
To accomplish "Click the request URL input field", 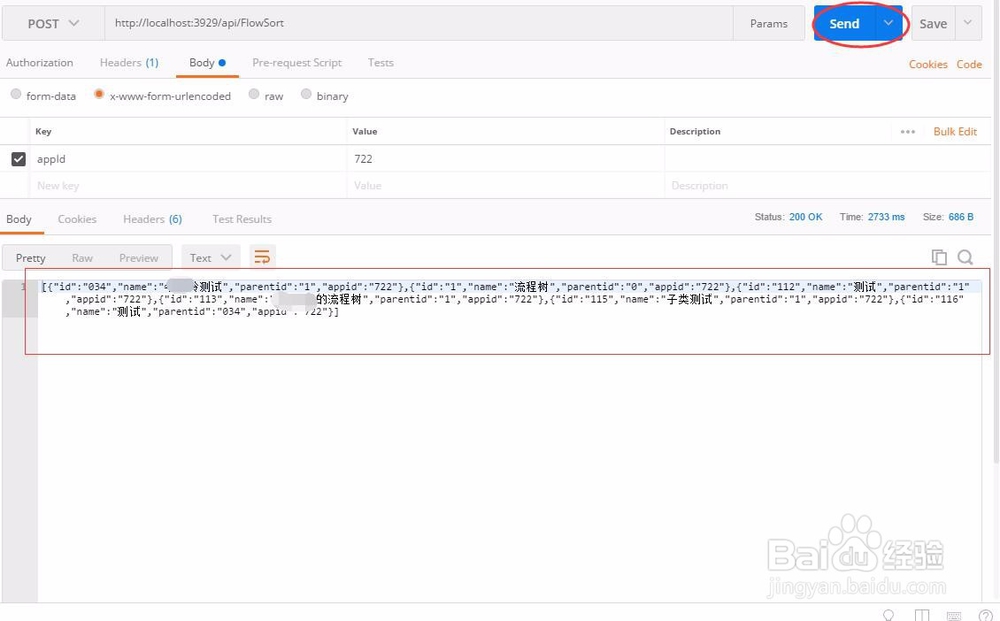I will (x=400, y=22).
